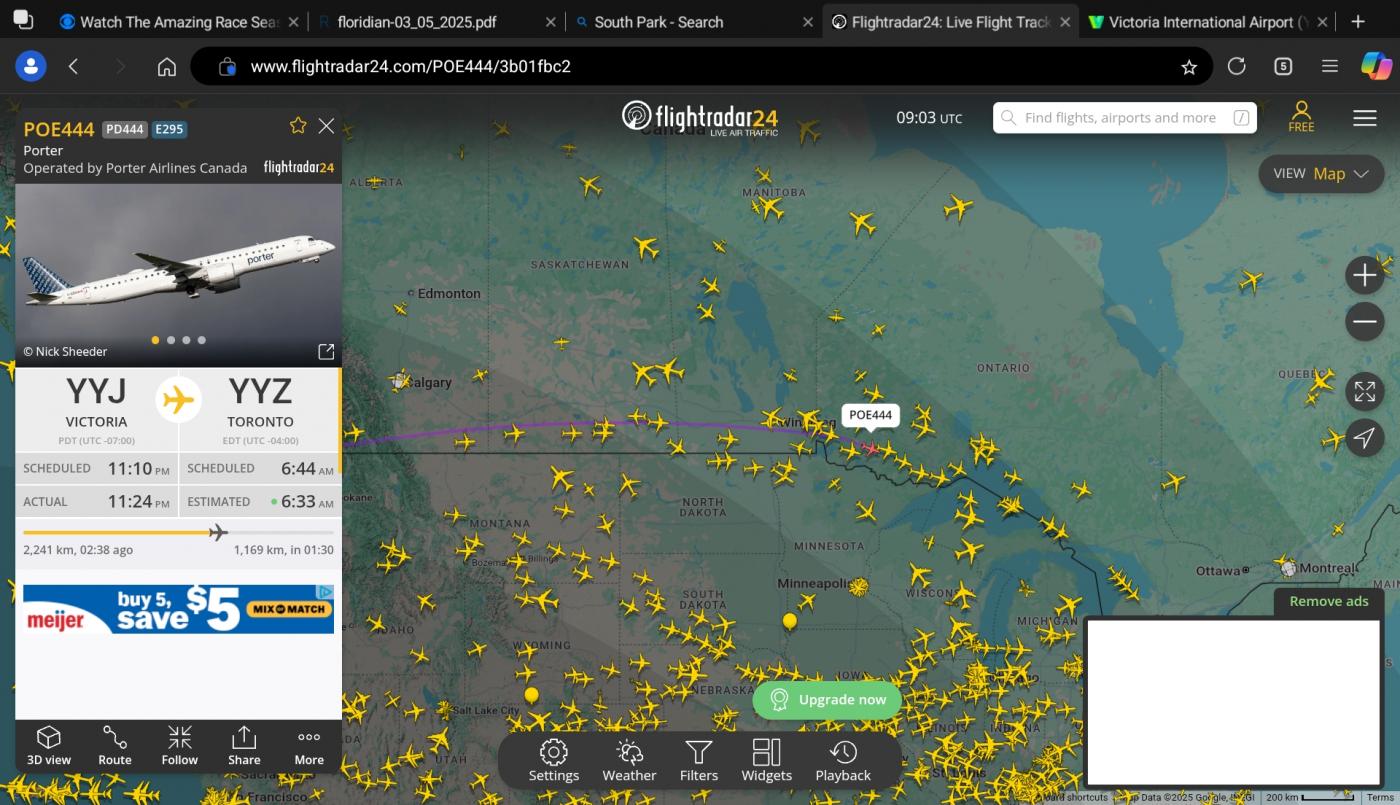This screenshot has width=1400, height=805.
Task: Open Playback mode
Action: point(843,760)
